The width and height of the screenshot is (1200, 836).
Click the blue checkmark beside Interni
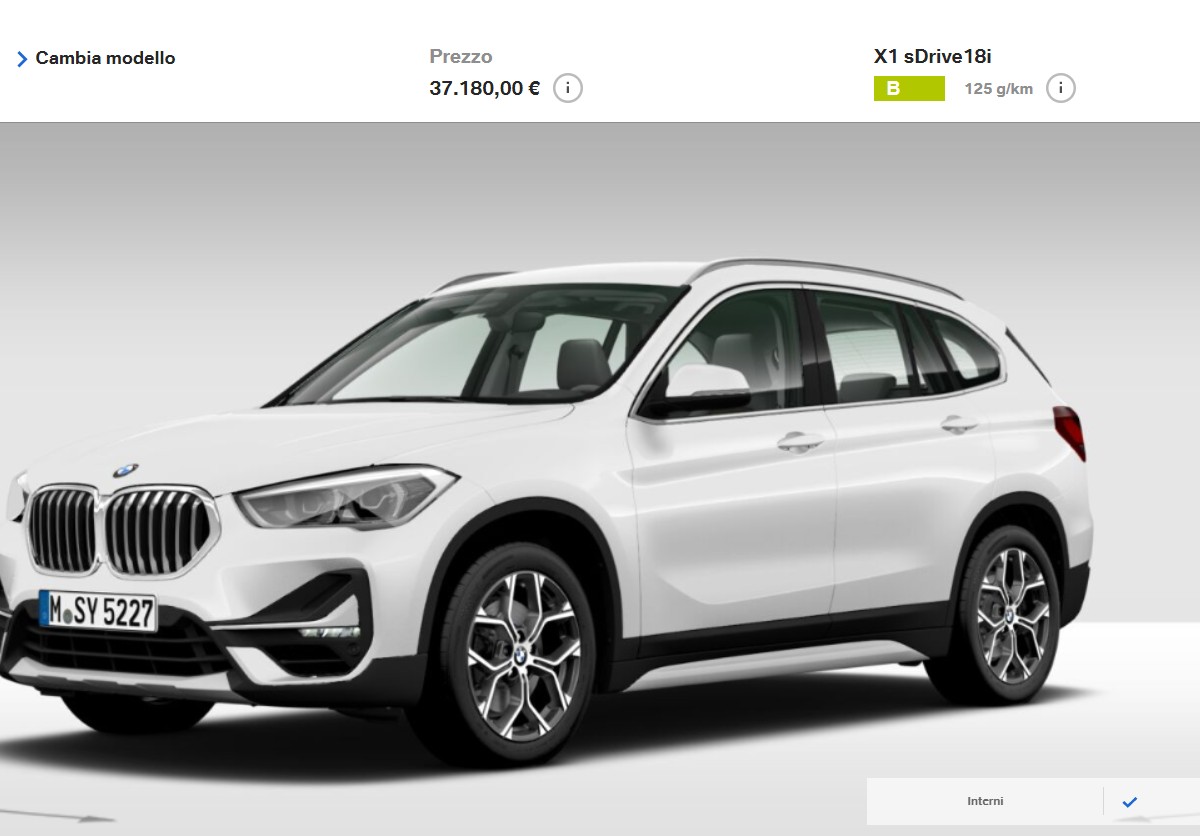pyautogui.click(x=1130, y=802)
